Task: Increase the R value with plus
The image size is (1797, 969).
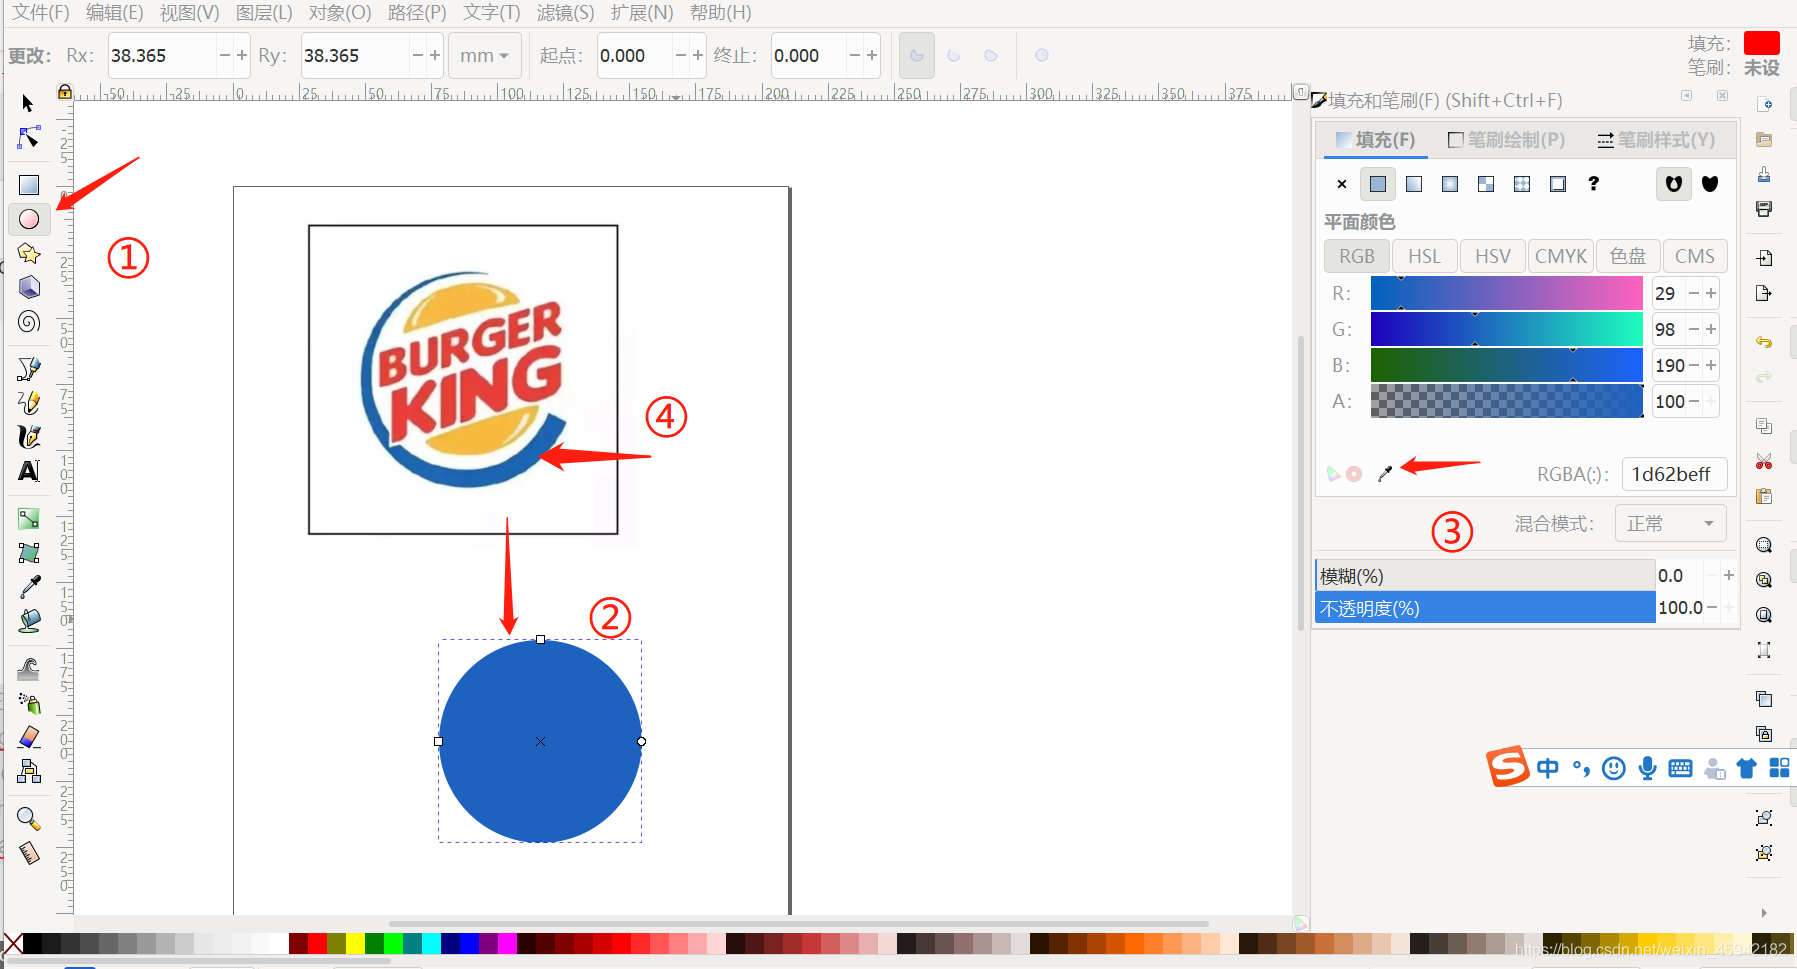Action: 1711,293
